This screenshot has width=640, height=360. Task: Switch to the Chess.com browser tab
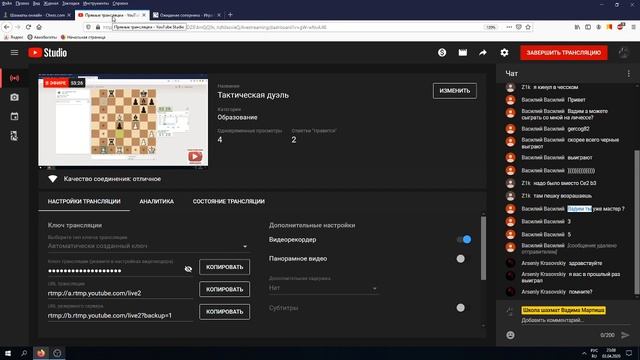[x=37, y=15]
